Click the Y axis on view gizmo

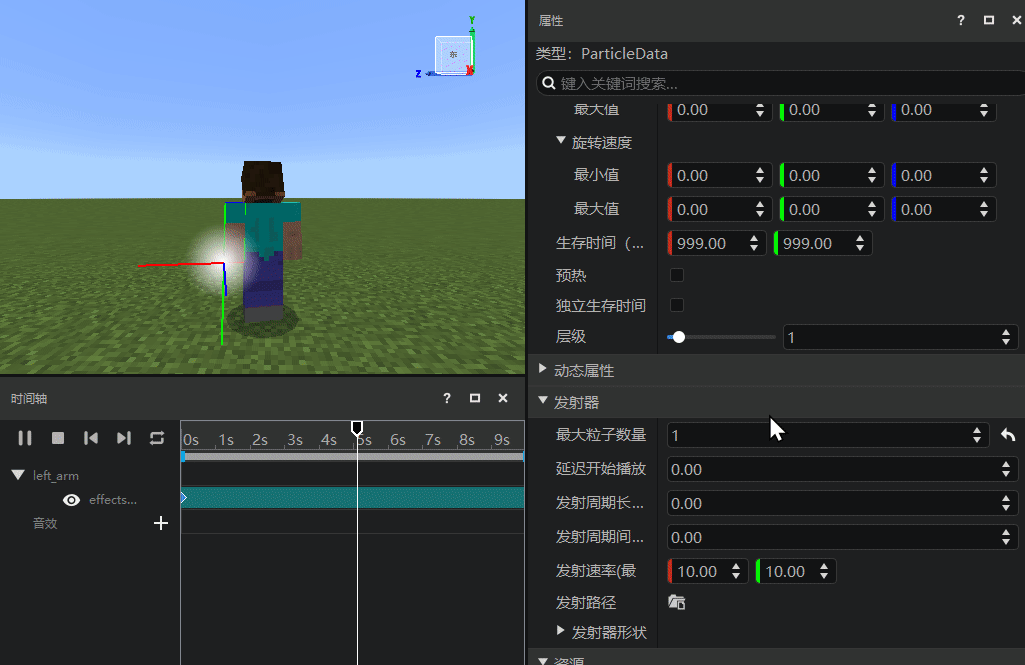[472, 20]
